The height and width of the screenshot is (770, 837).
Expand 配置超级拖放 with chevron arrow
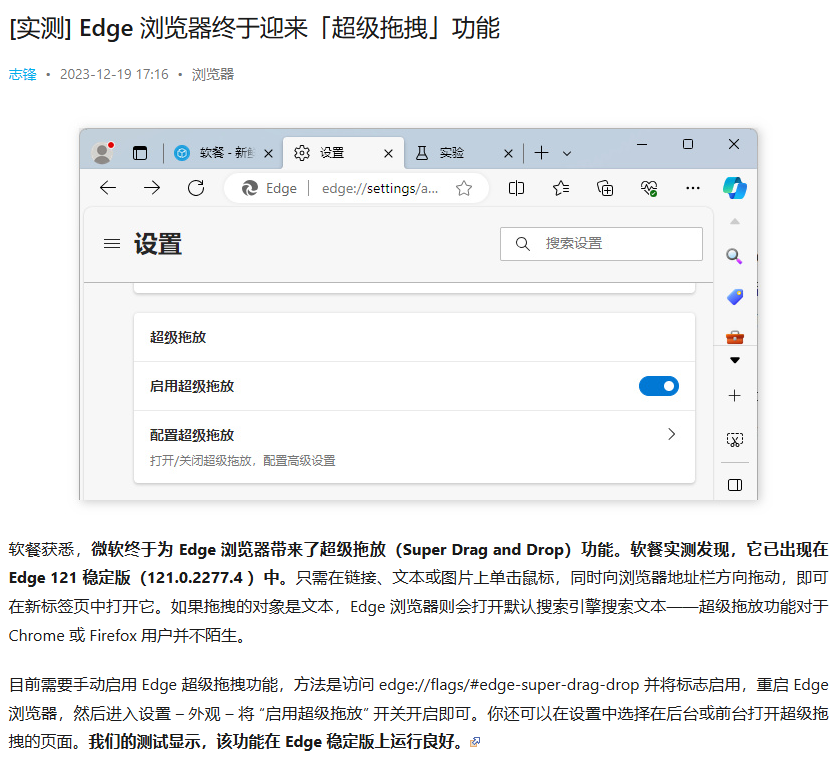[672, 435]
